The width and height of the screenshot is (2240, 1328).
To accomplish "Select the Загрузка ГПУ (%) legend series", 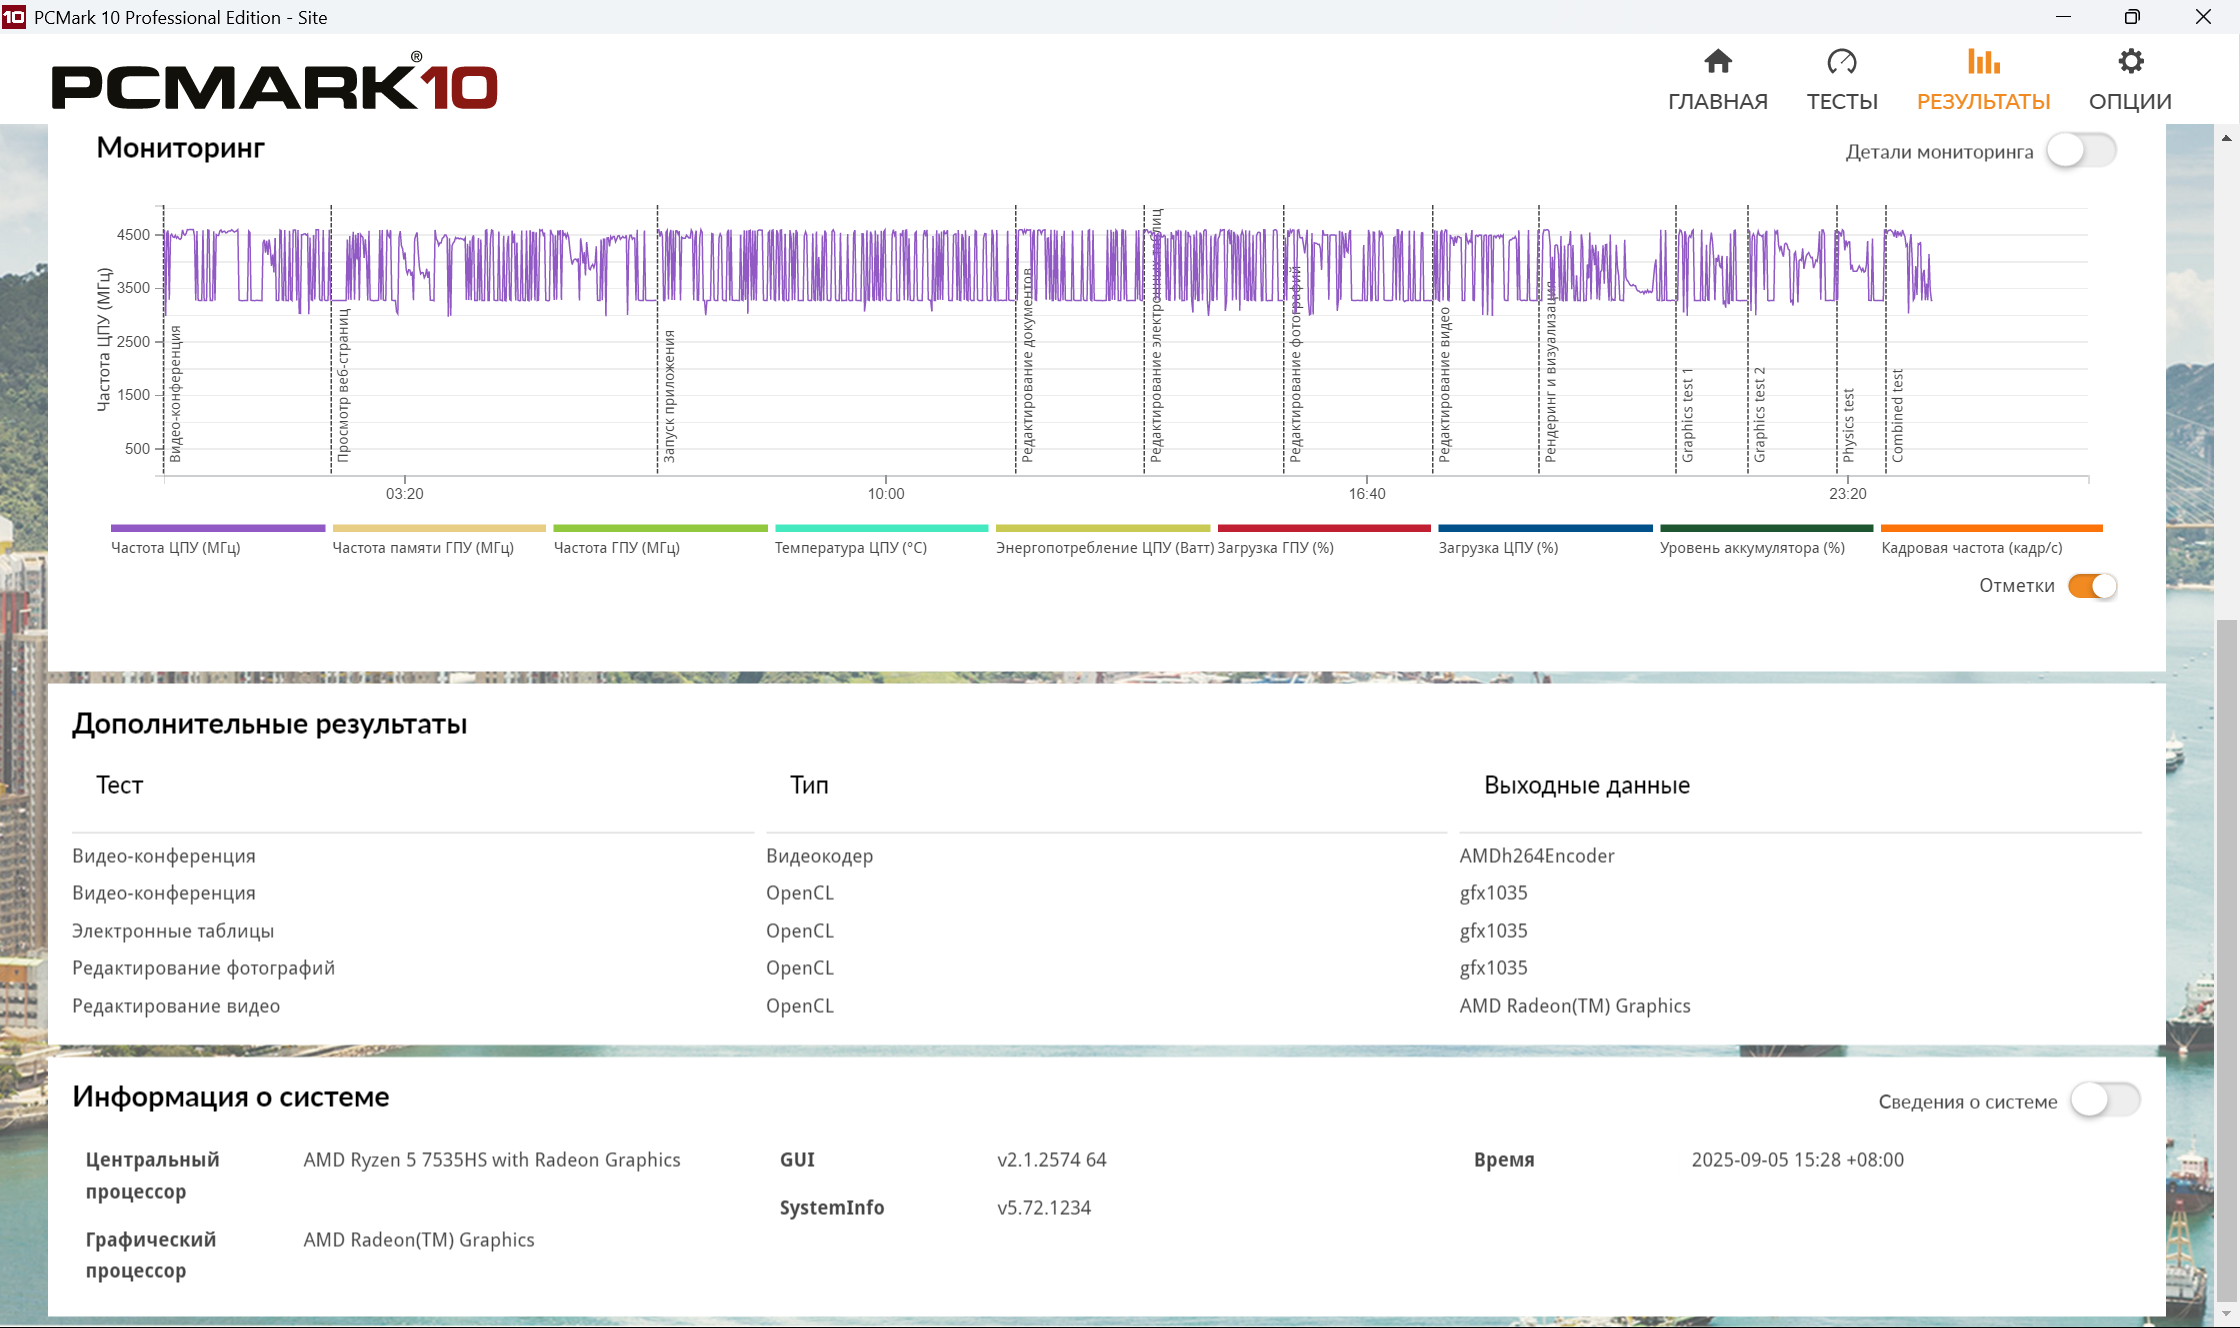I will [1275, 547].
